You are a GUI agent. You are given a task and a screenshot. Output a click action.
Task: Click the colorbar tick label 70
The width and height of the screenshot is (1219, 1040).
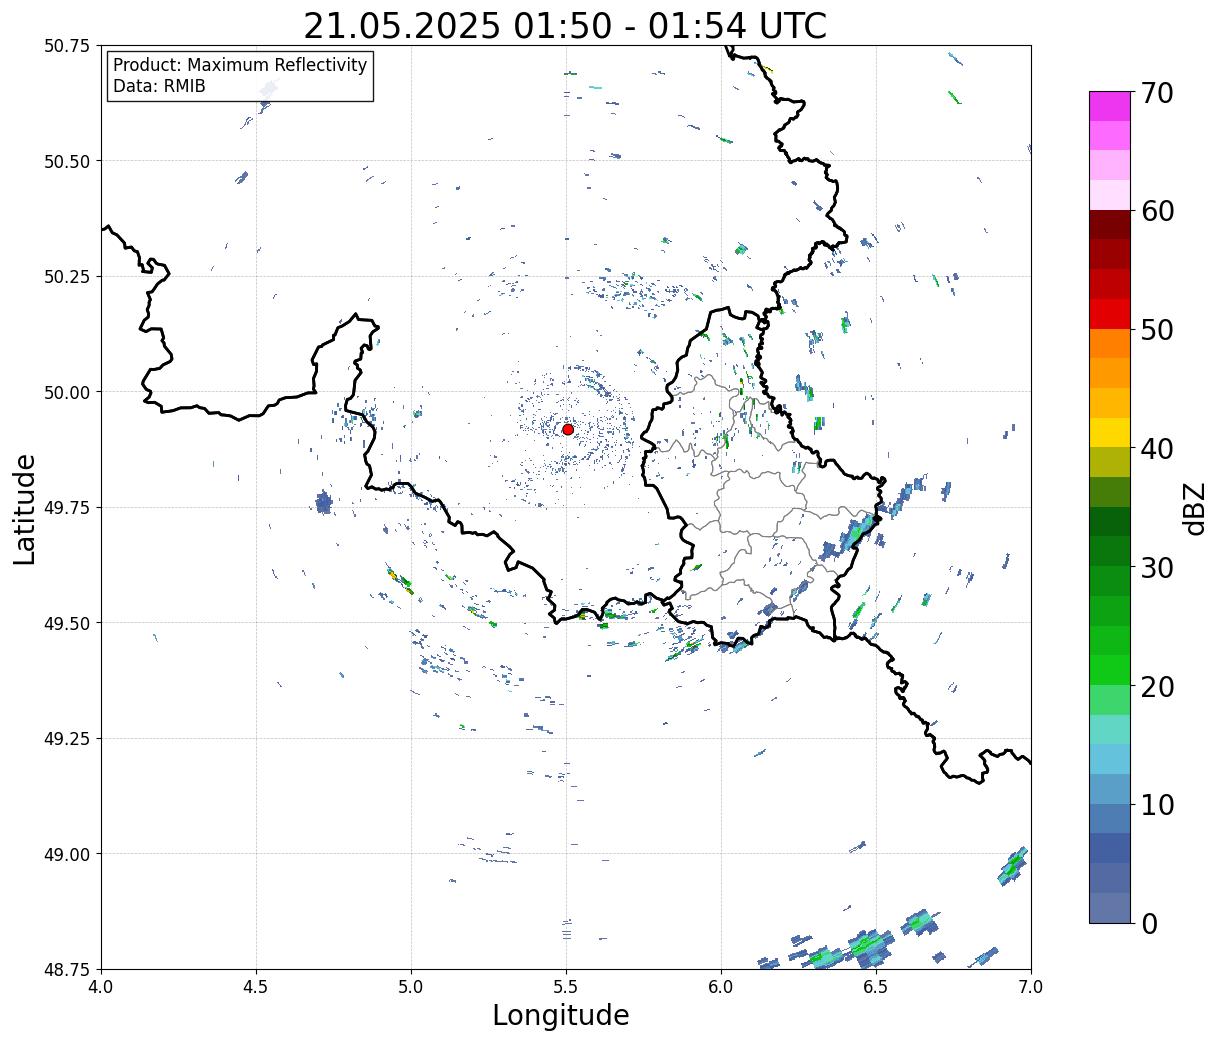(x=1157, y=93)
